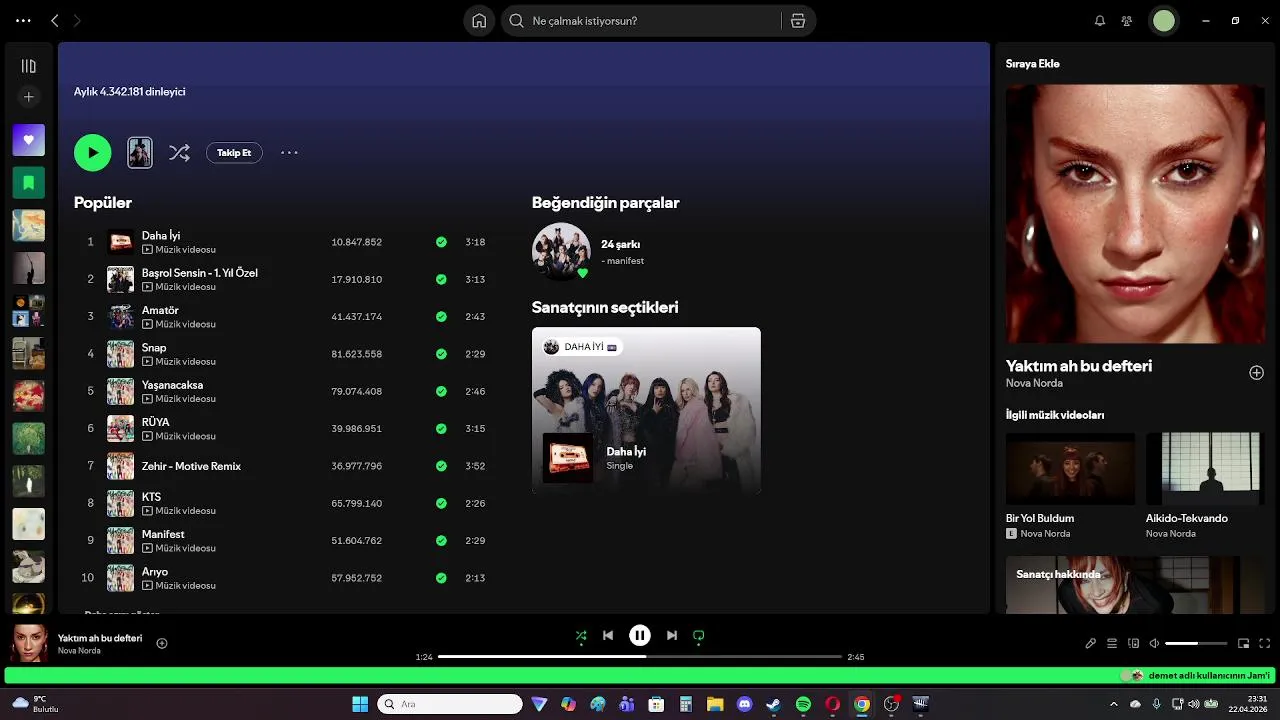
Task: Open Windows Start button
Action: coord(360,704)
